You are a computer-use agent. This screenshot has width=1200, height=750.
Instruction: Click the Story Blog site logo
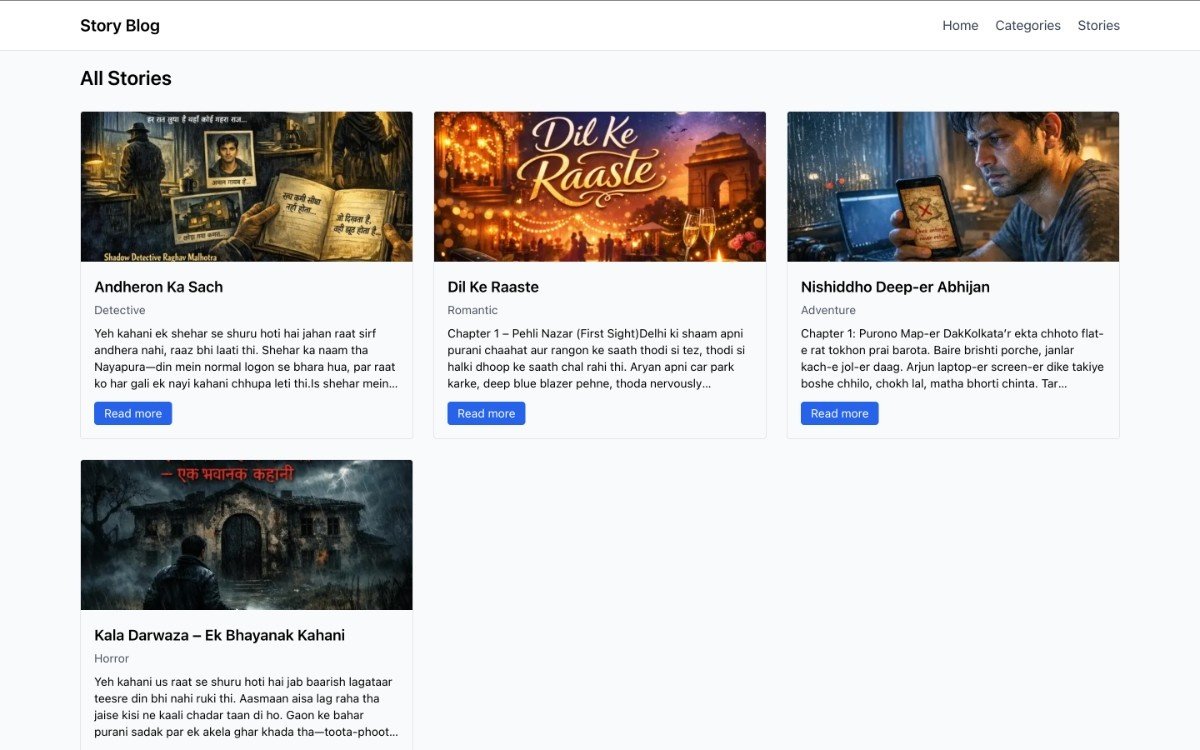point(120,26)
